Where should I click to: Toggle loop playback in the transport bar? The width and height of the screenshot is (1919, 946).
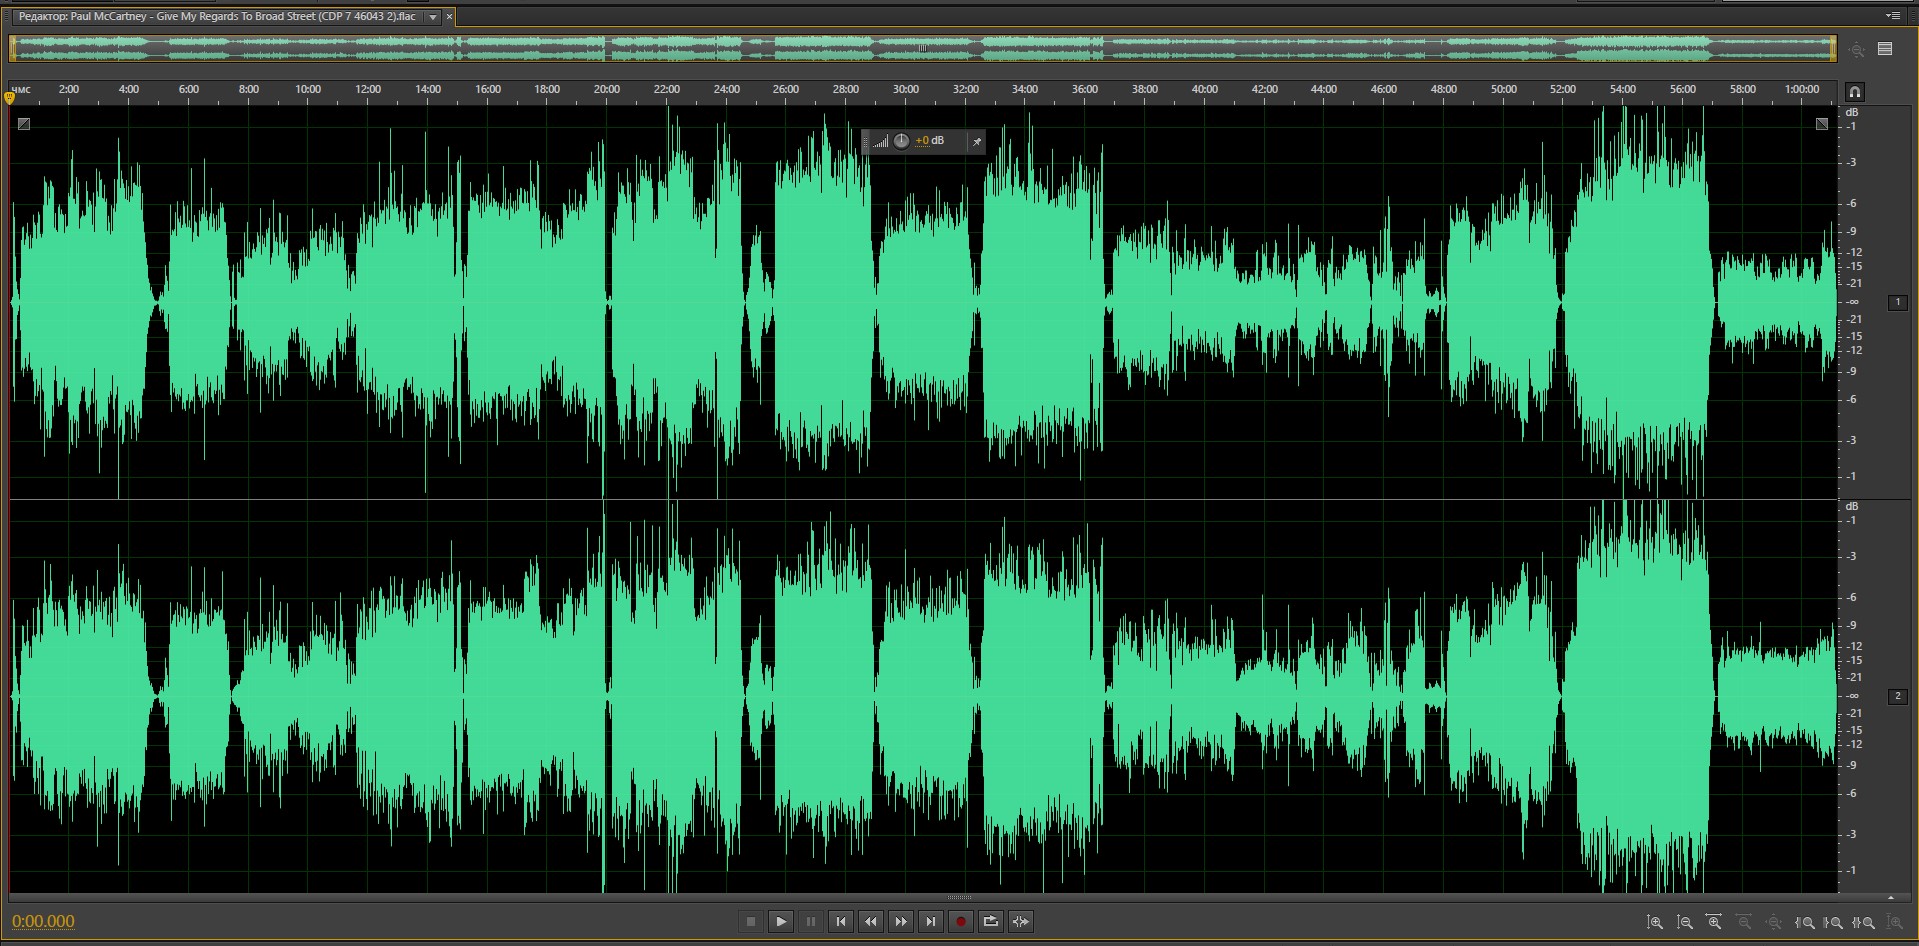991,921
